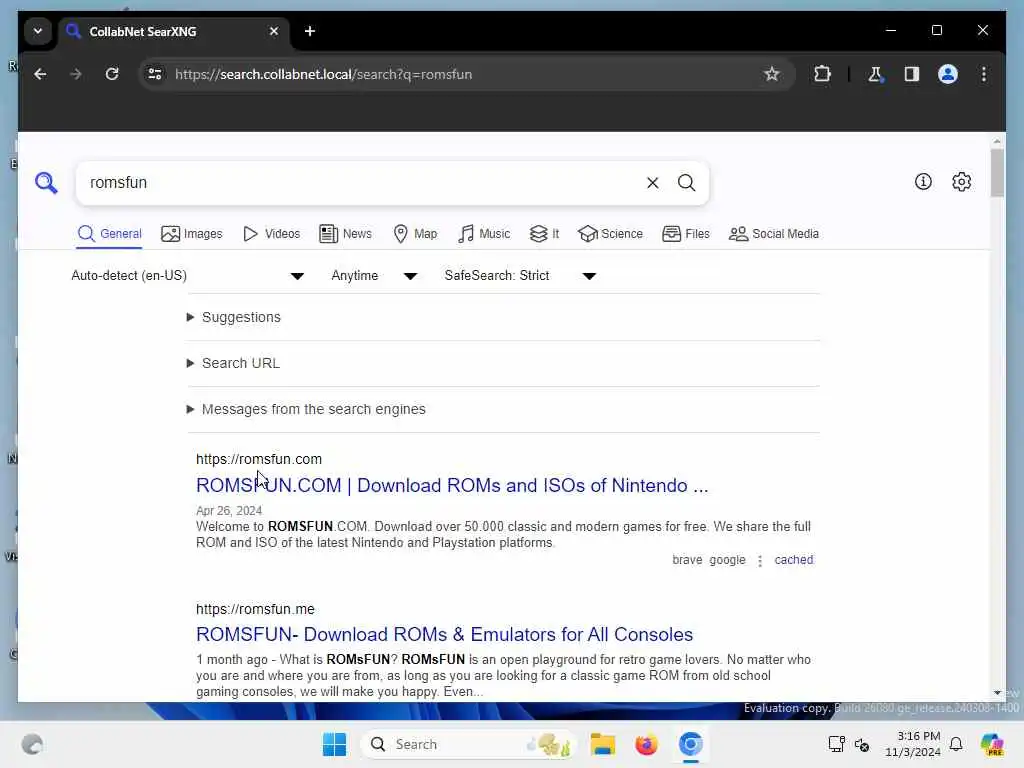Open the ROMSFUN.COM Download ROMs result
Screen dimensions: 1024x768
pyautogui.click(x=452, y=486)
